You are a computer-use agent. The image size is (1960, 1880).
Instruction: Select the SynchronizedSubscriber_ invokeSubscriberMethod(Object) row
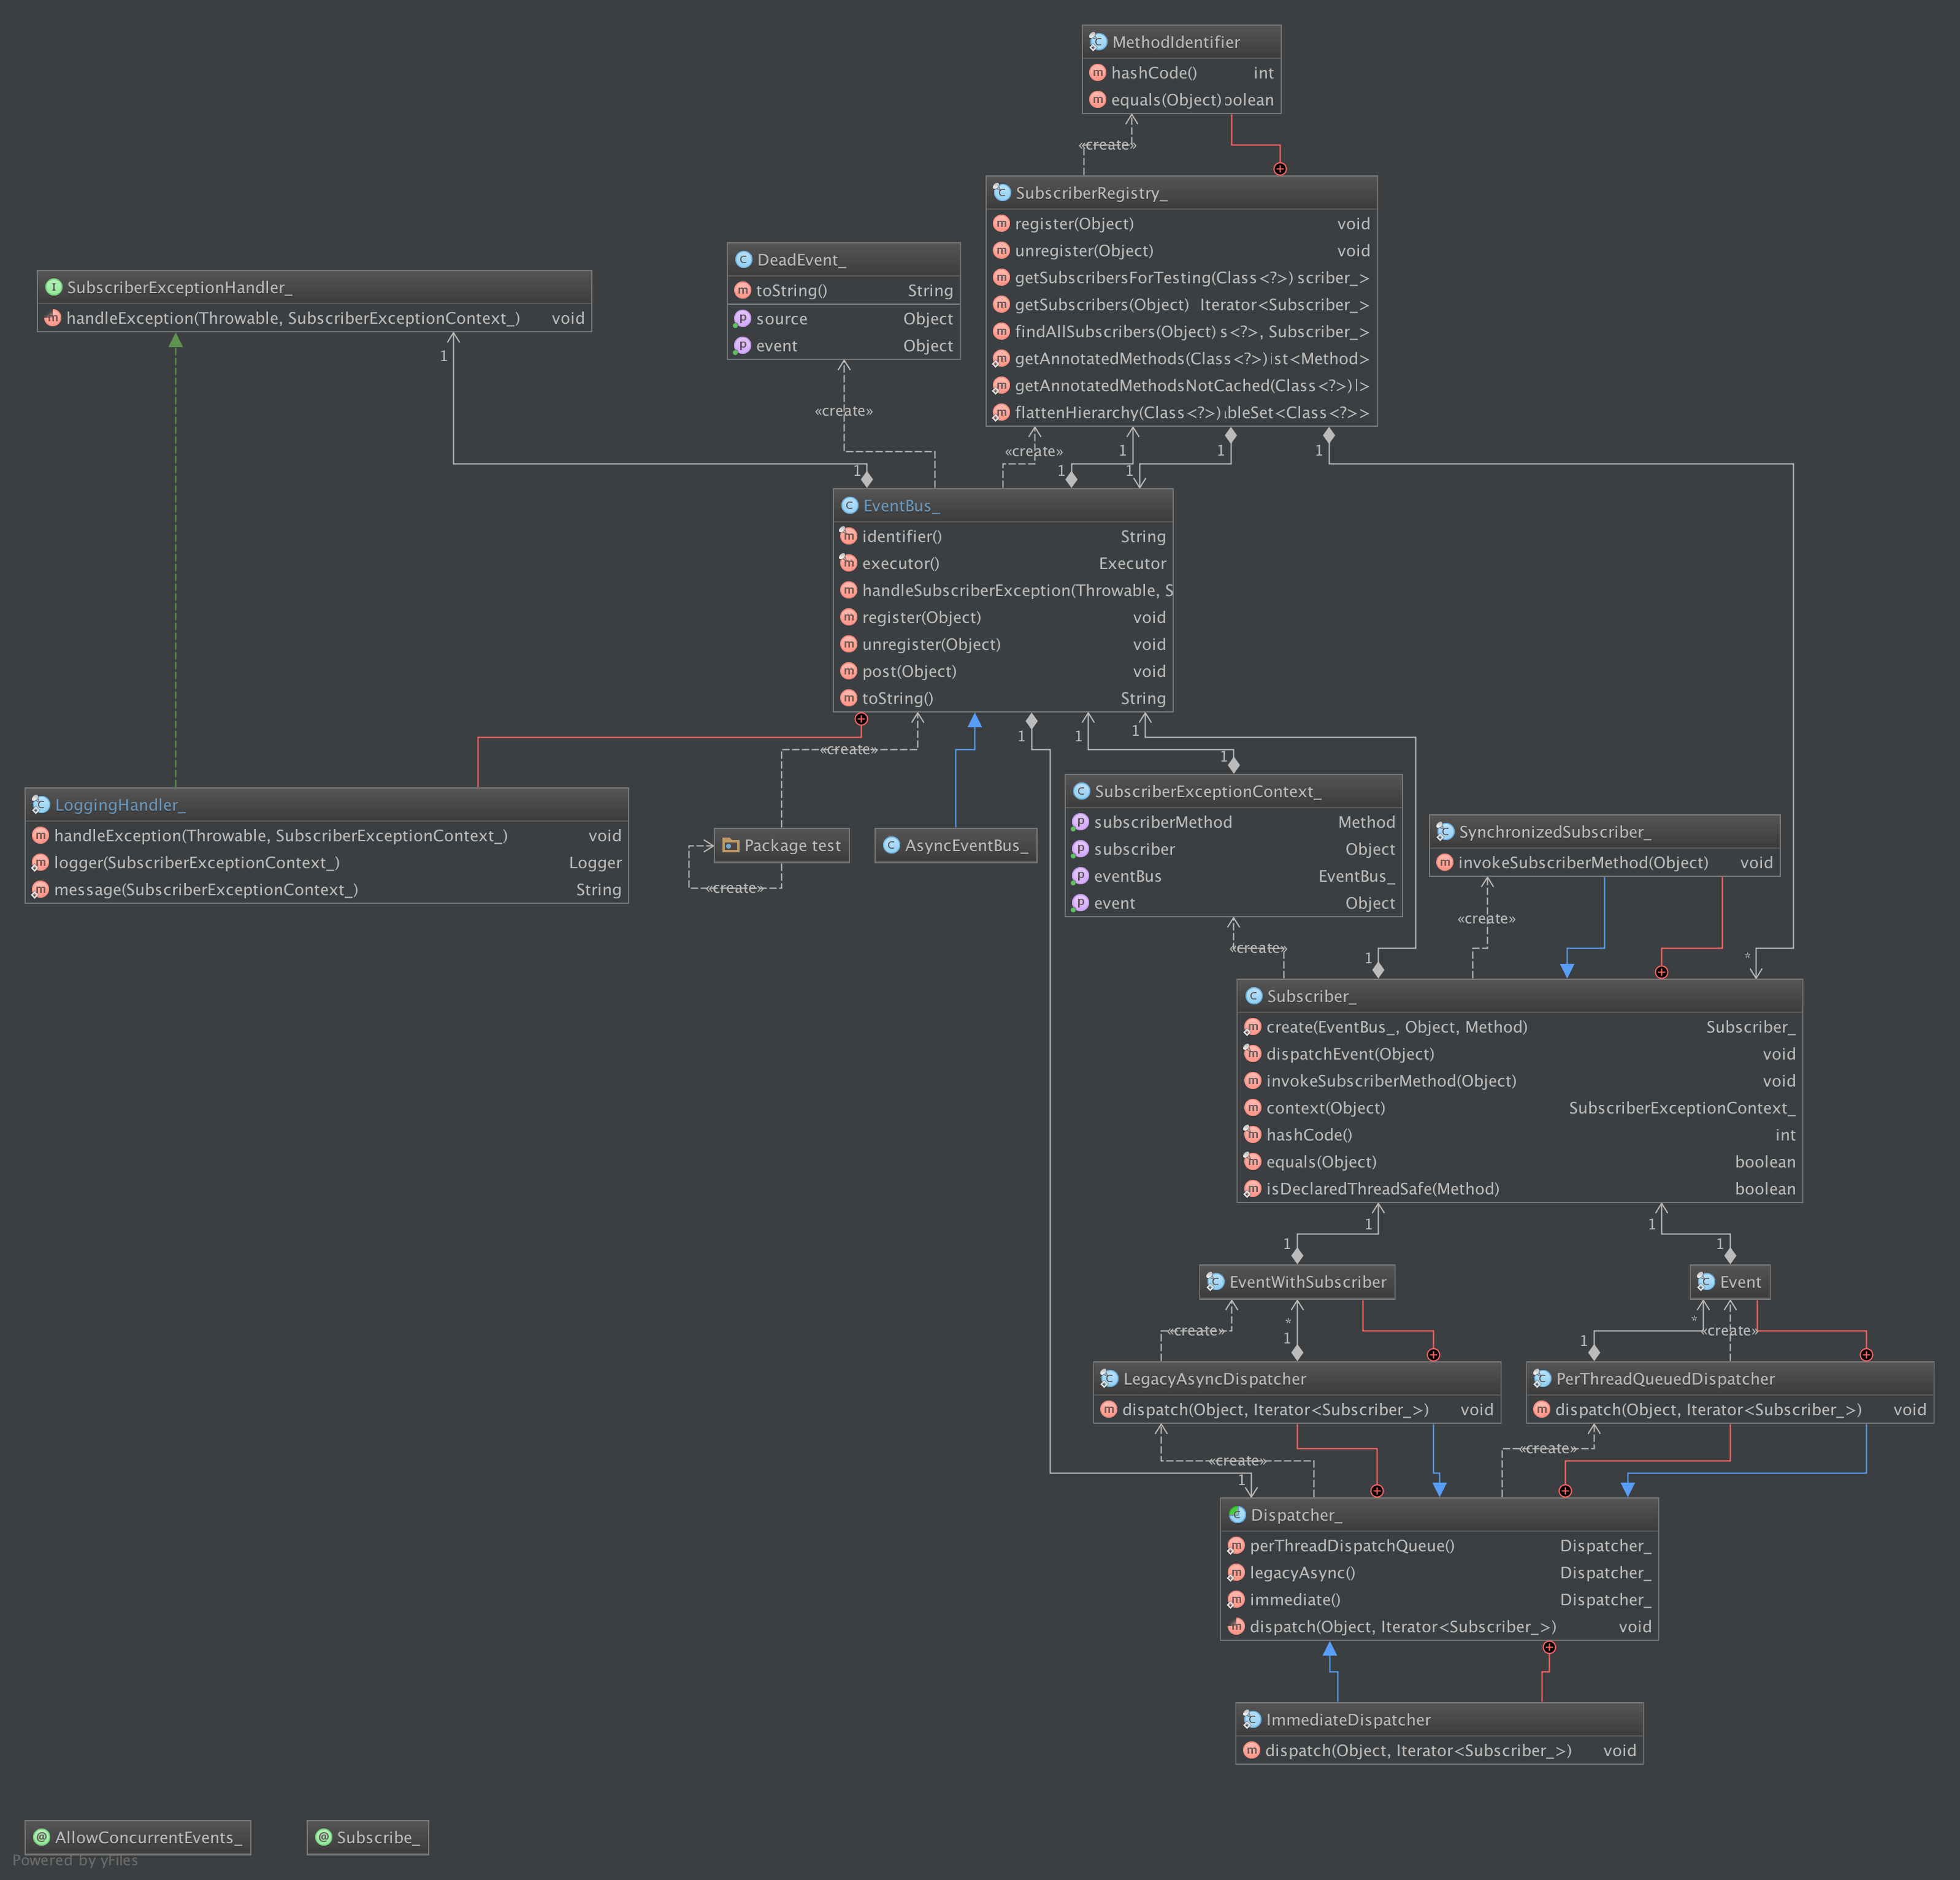point(1582,862)
